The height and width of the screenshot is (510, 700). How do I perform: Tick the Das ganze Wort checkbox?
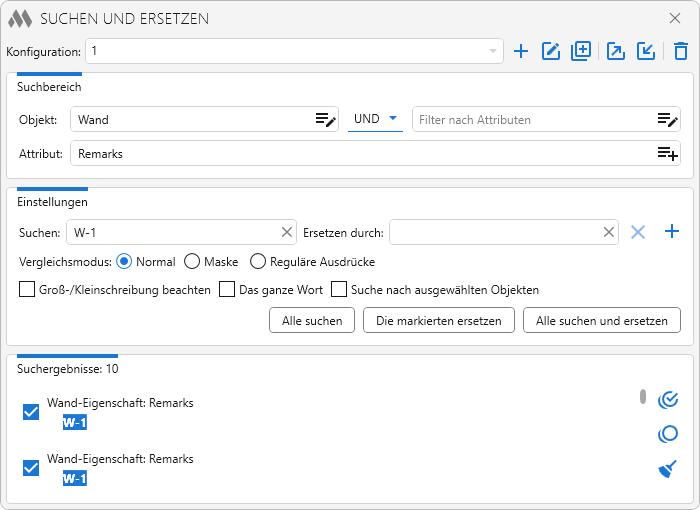point(226,290)
